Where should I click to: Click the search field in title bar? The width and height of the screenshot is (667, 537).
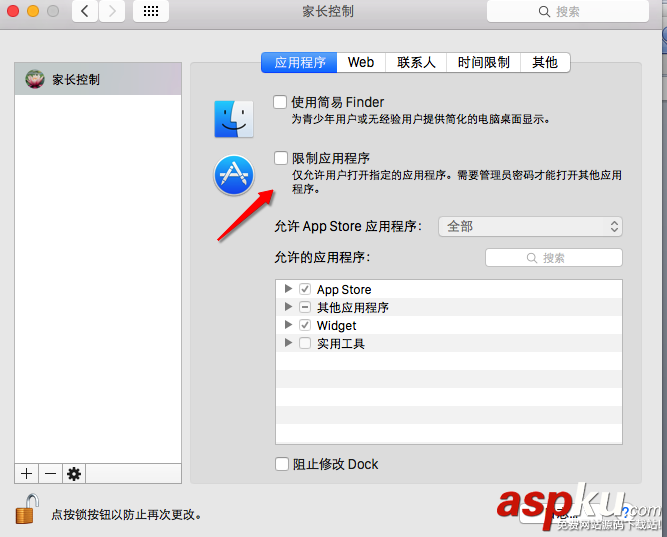[568, 11]
